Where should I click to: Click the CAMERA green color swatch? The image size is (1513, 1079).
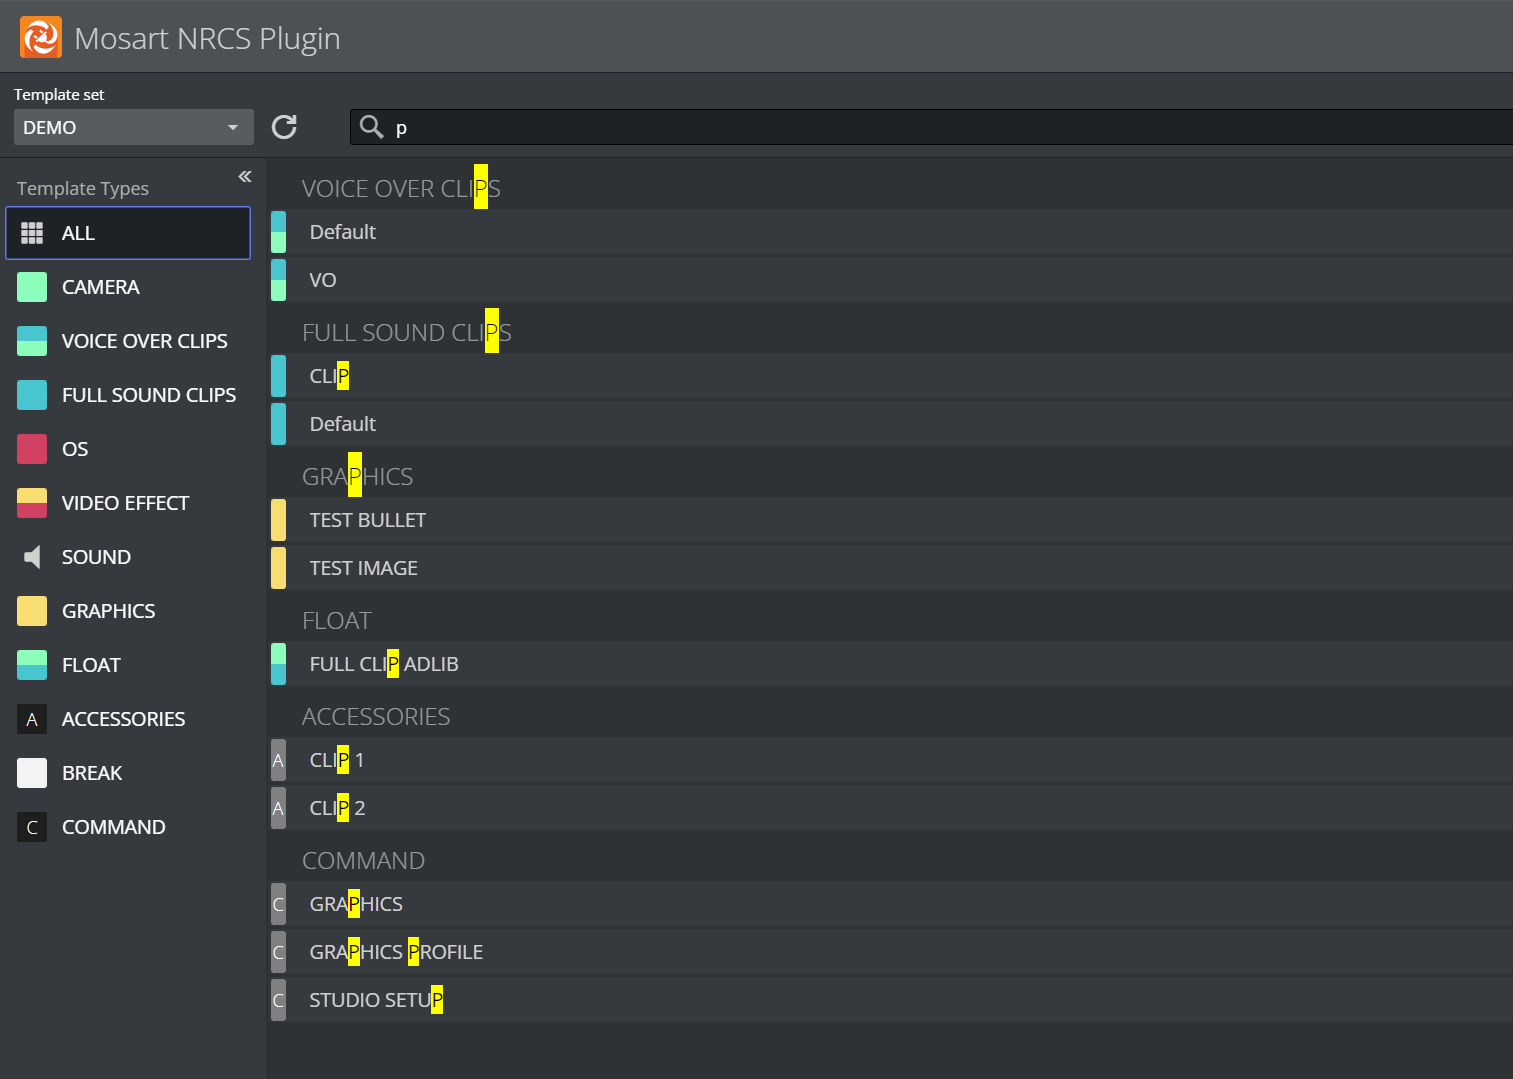point(32,287)
